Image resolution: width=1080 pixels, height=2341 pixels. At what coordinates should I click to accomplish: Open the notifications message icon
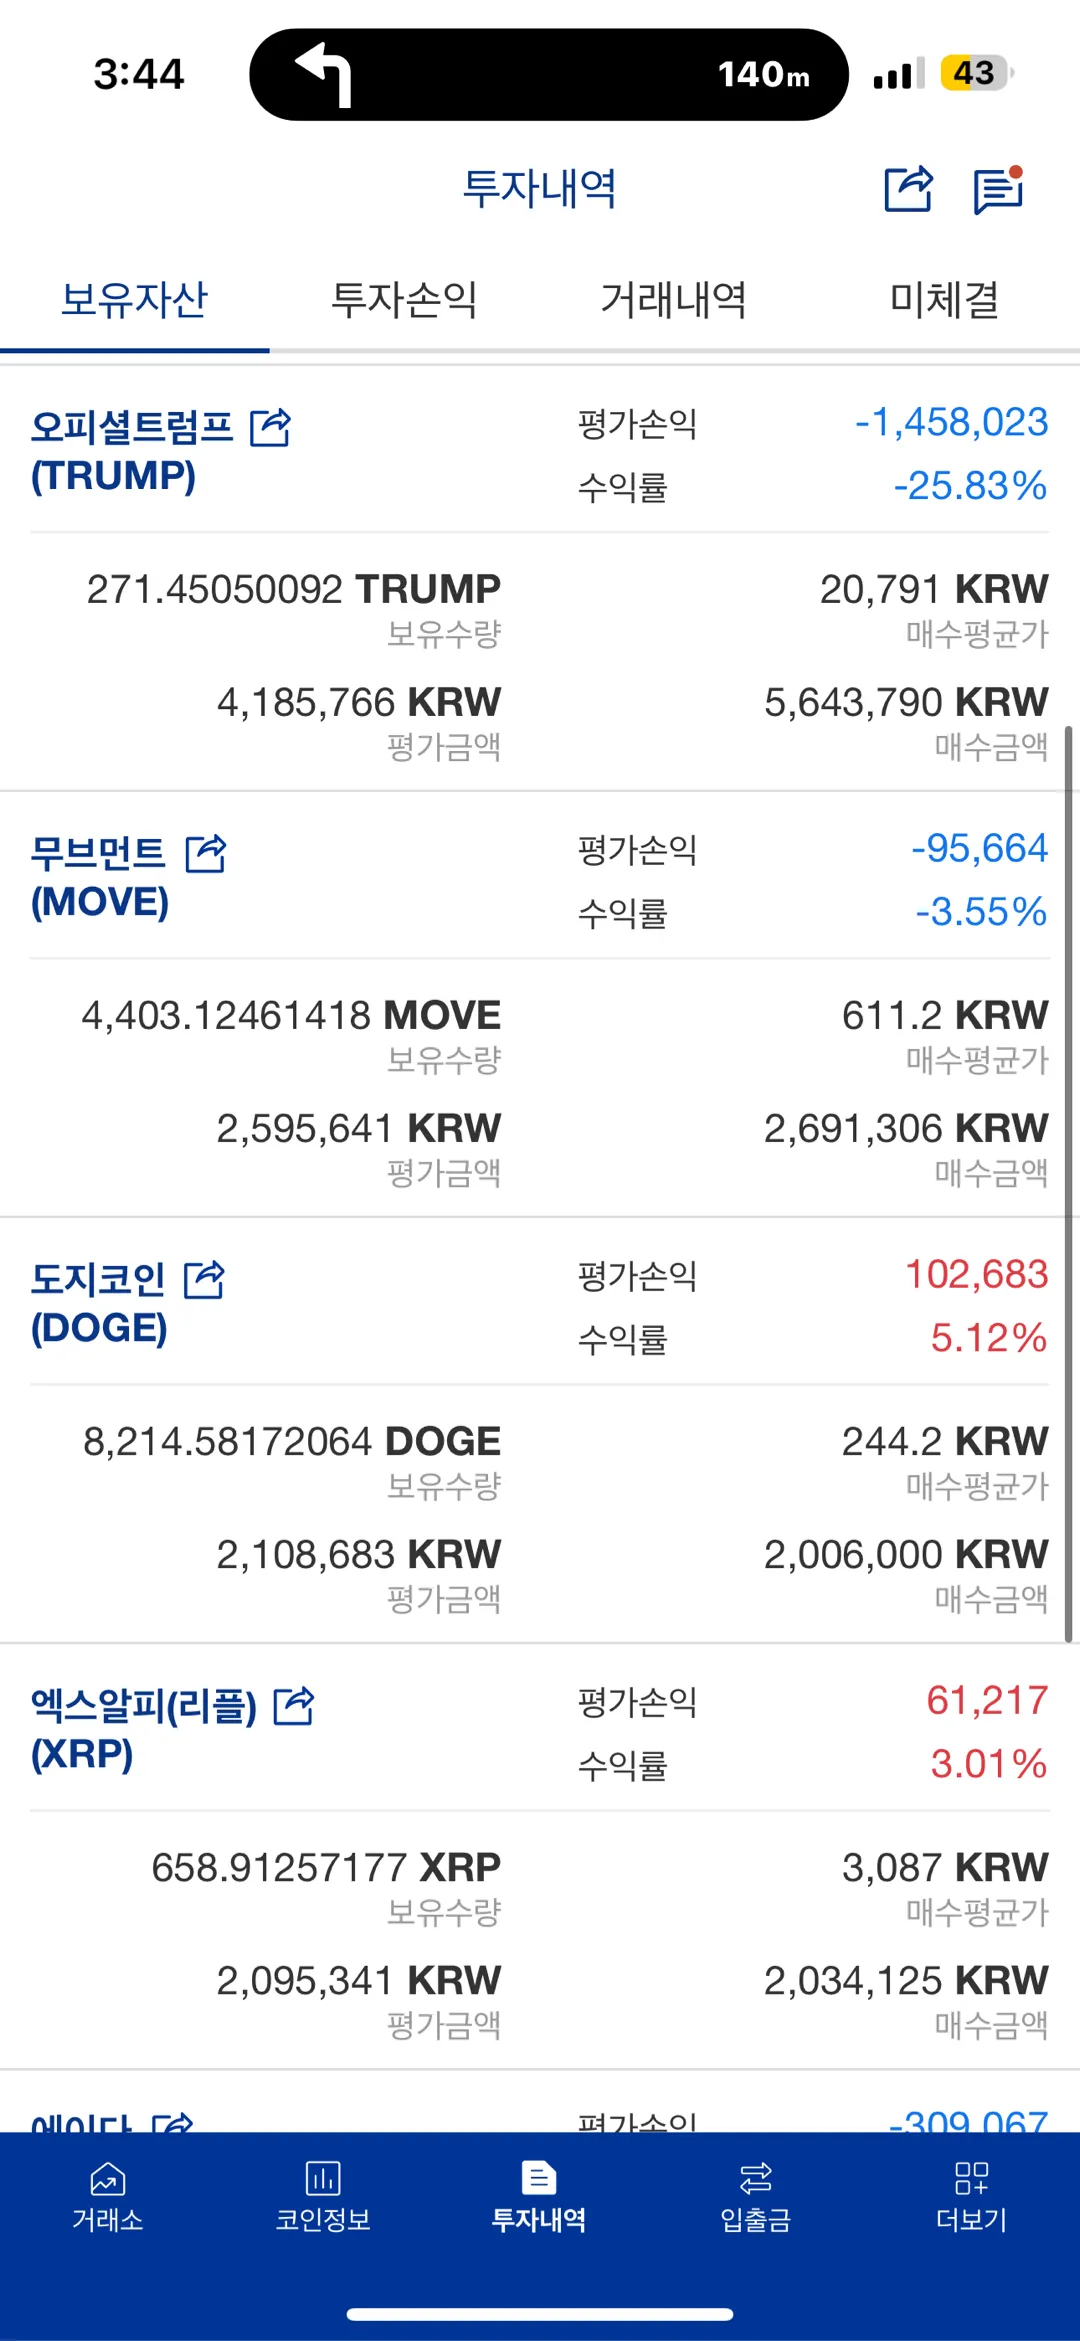(998, 190)
